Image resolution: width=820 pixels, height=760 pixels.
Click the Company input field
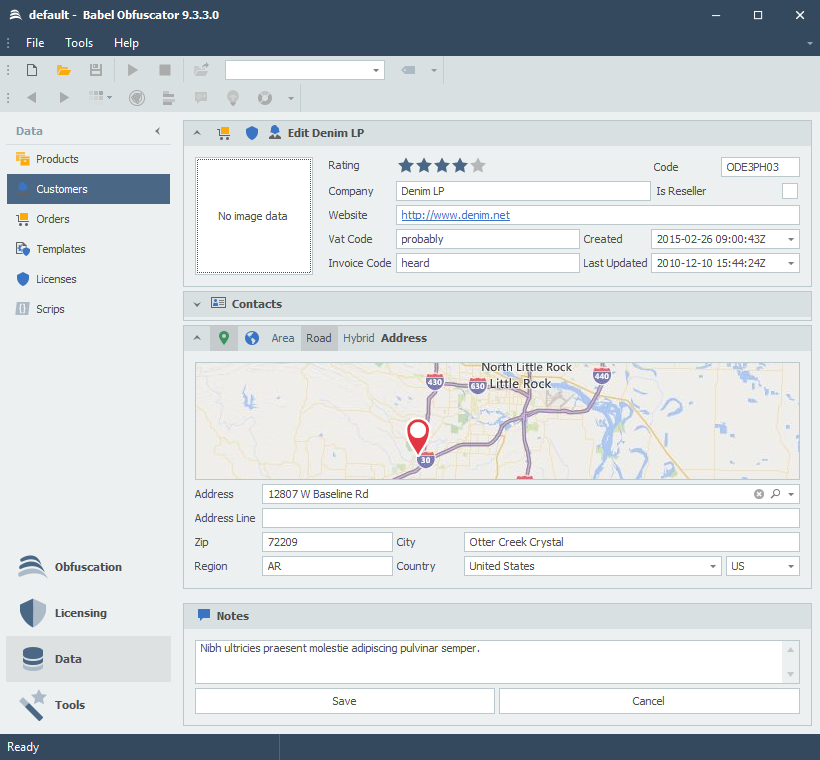pos(523,191)
